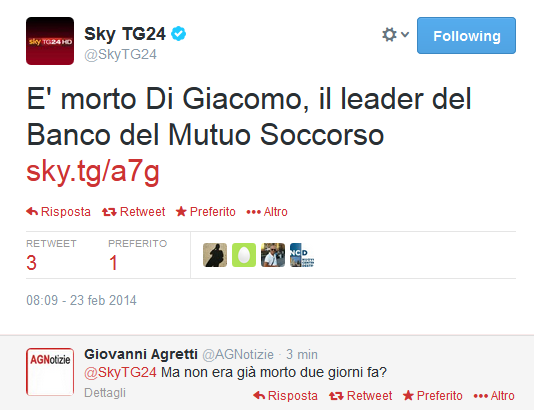Mark main tweet as Preferito
Image resolution: width=534 pixels, height=410 pixels.
point(206,212)
